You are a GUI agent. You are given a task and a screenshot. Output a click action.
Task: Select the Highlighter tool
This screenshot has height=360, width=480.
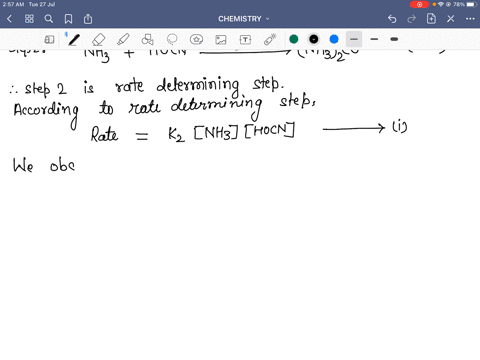coord(123,39)
